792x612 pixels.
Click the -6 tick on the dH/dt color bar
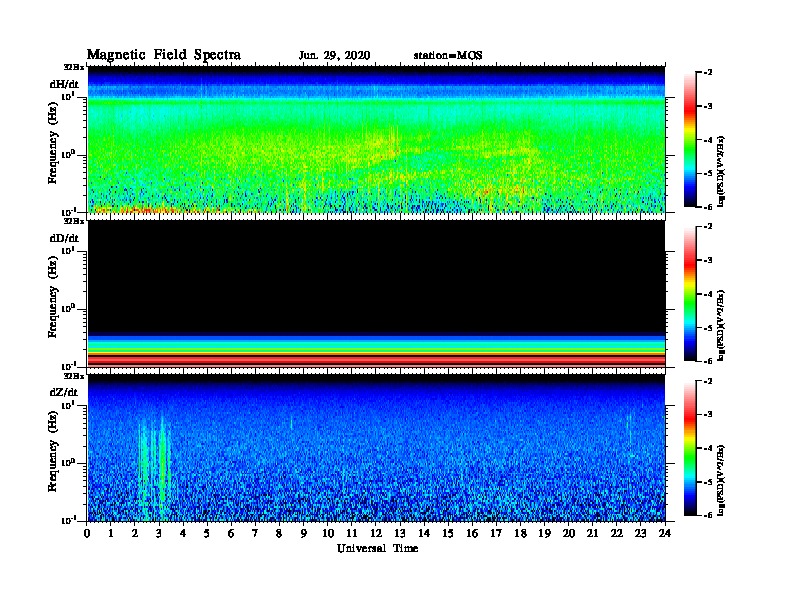tap(708, 207)
